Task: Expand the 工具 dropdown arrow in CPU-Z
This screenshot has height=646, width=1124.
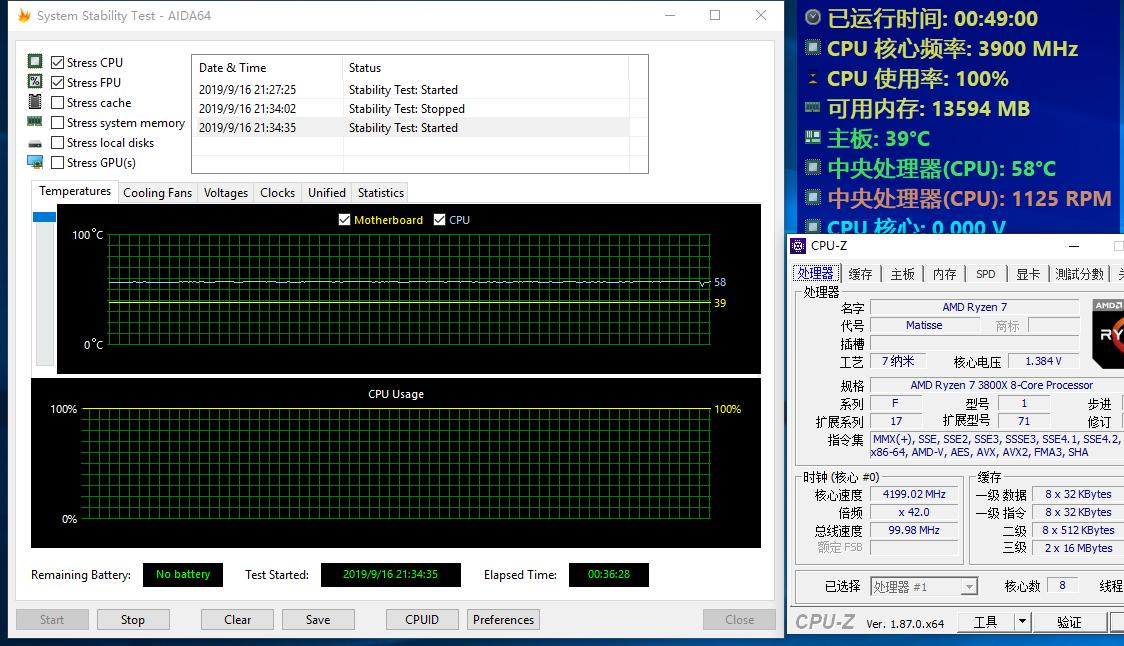Action: (1022, 622)
